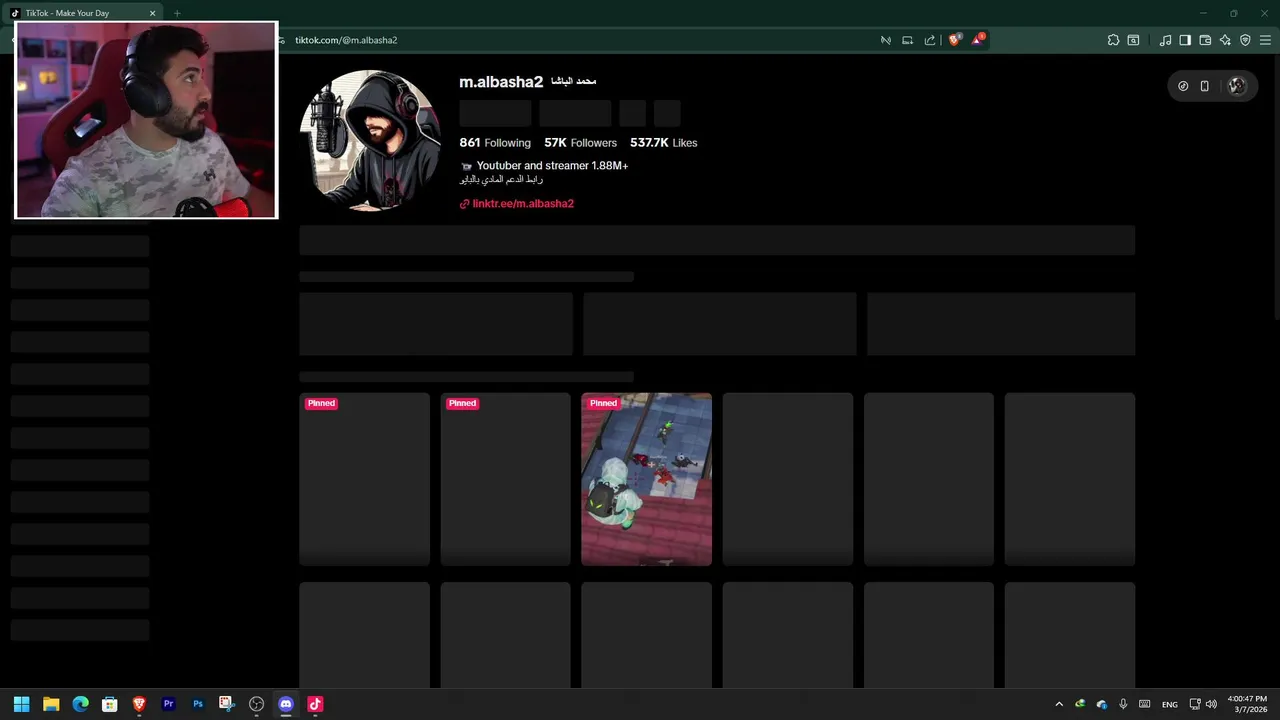Screen dimensions: 1280x720
Task: Open the Leo AI sparkle icon
Action: point(1225,40)
